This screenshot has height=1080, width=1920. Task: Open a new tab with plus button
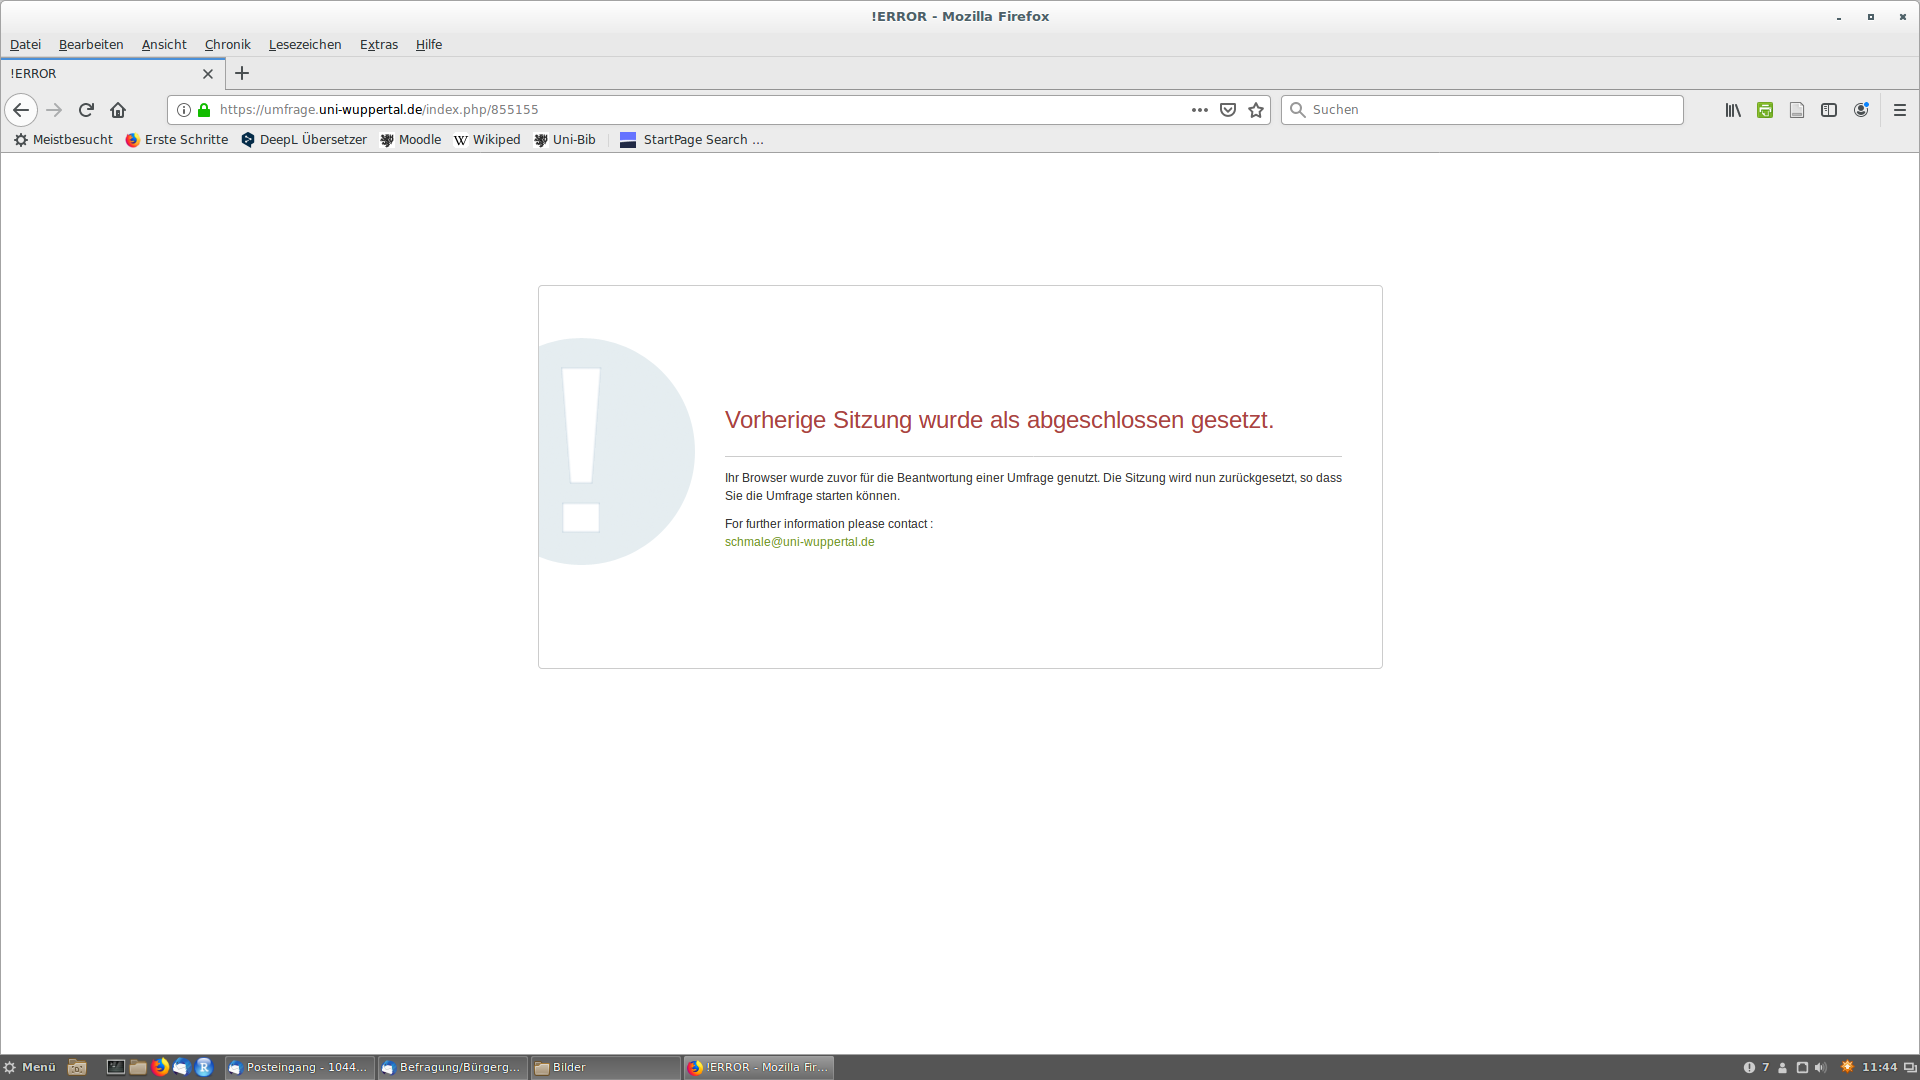point(242,73)
